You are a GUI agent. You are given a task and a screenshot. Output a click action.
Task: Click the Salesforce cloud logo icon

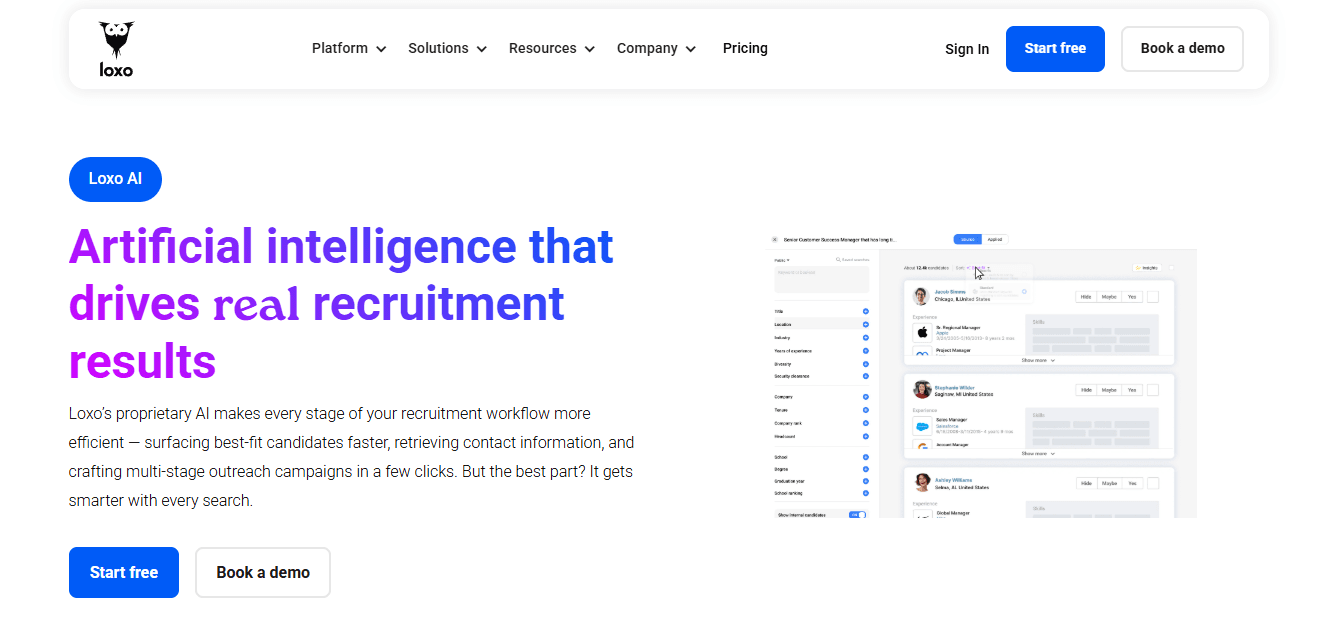(922, 426)
